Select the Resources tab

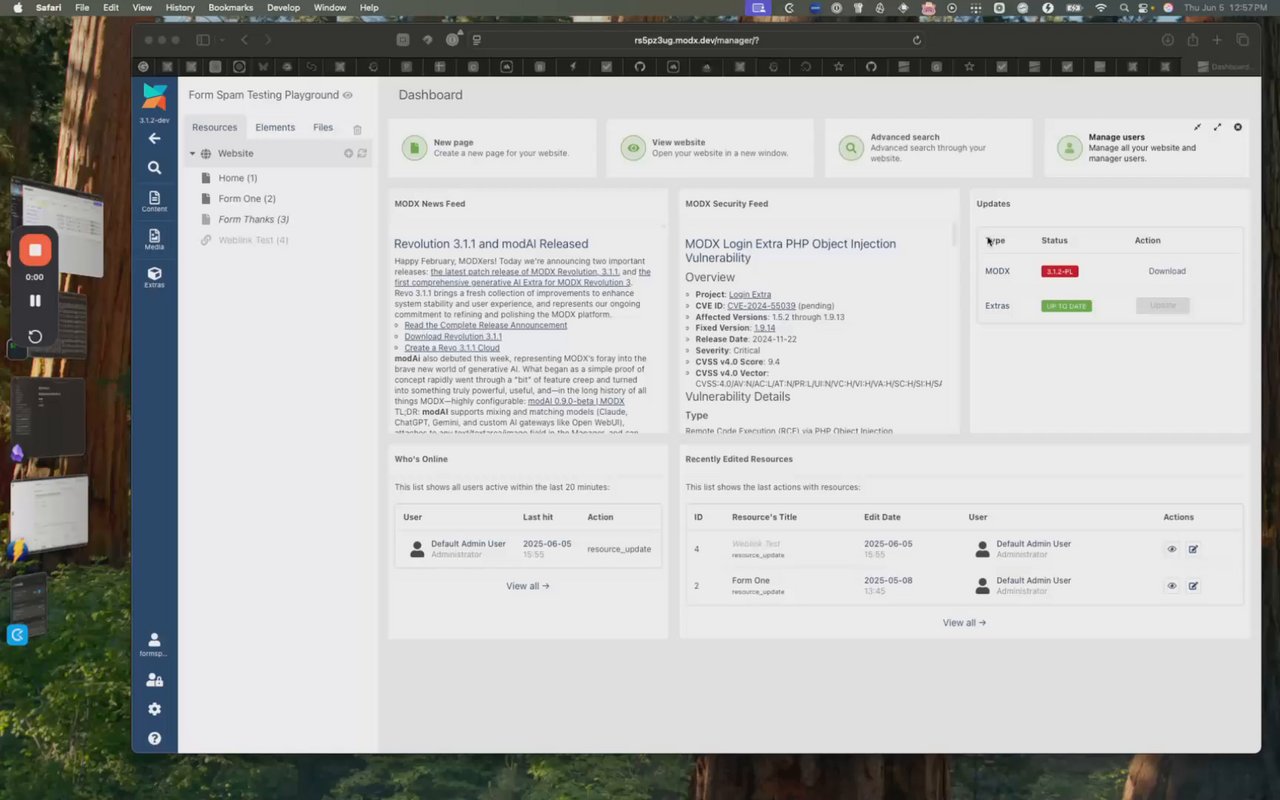click(x=214, y=127)
